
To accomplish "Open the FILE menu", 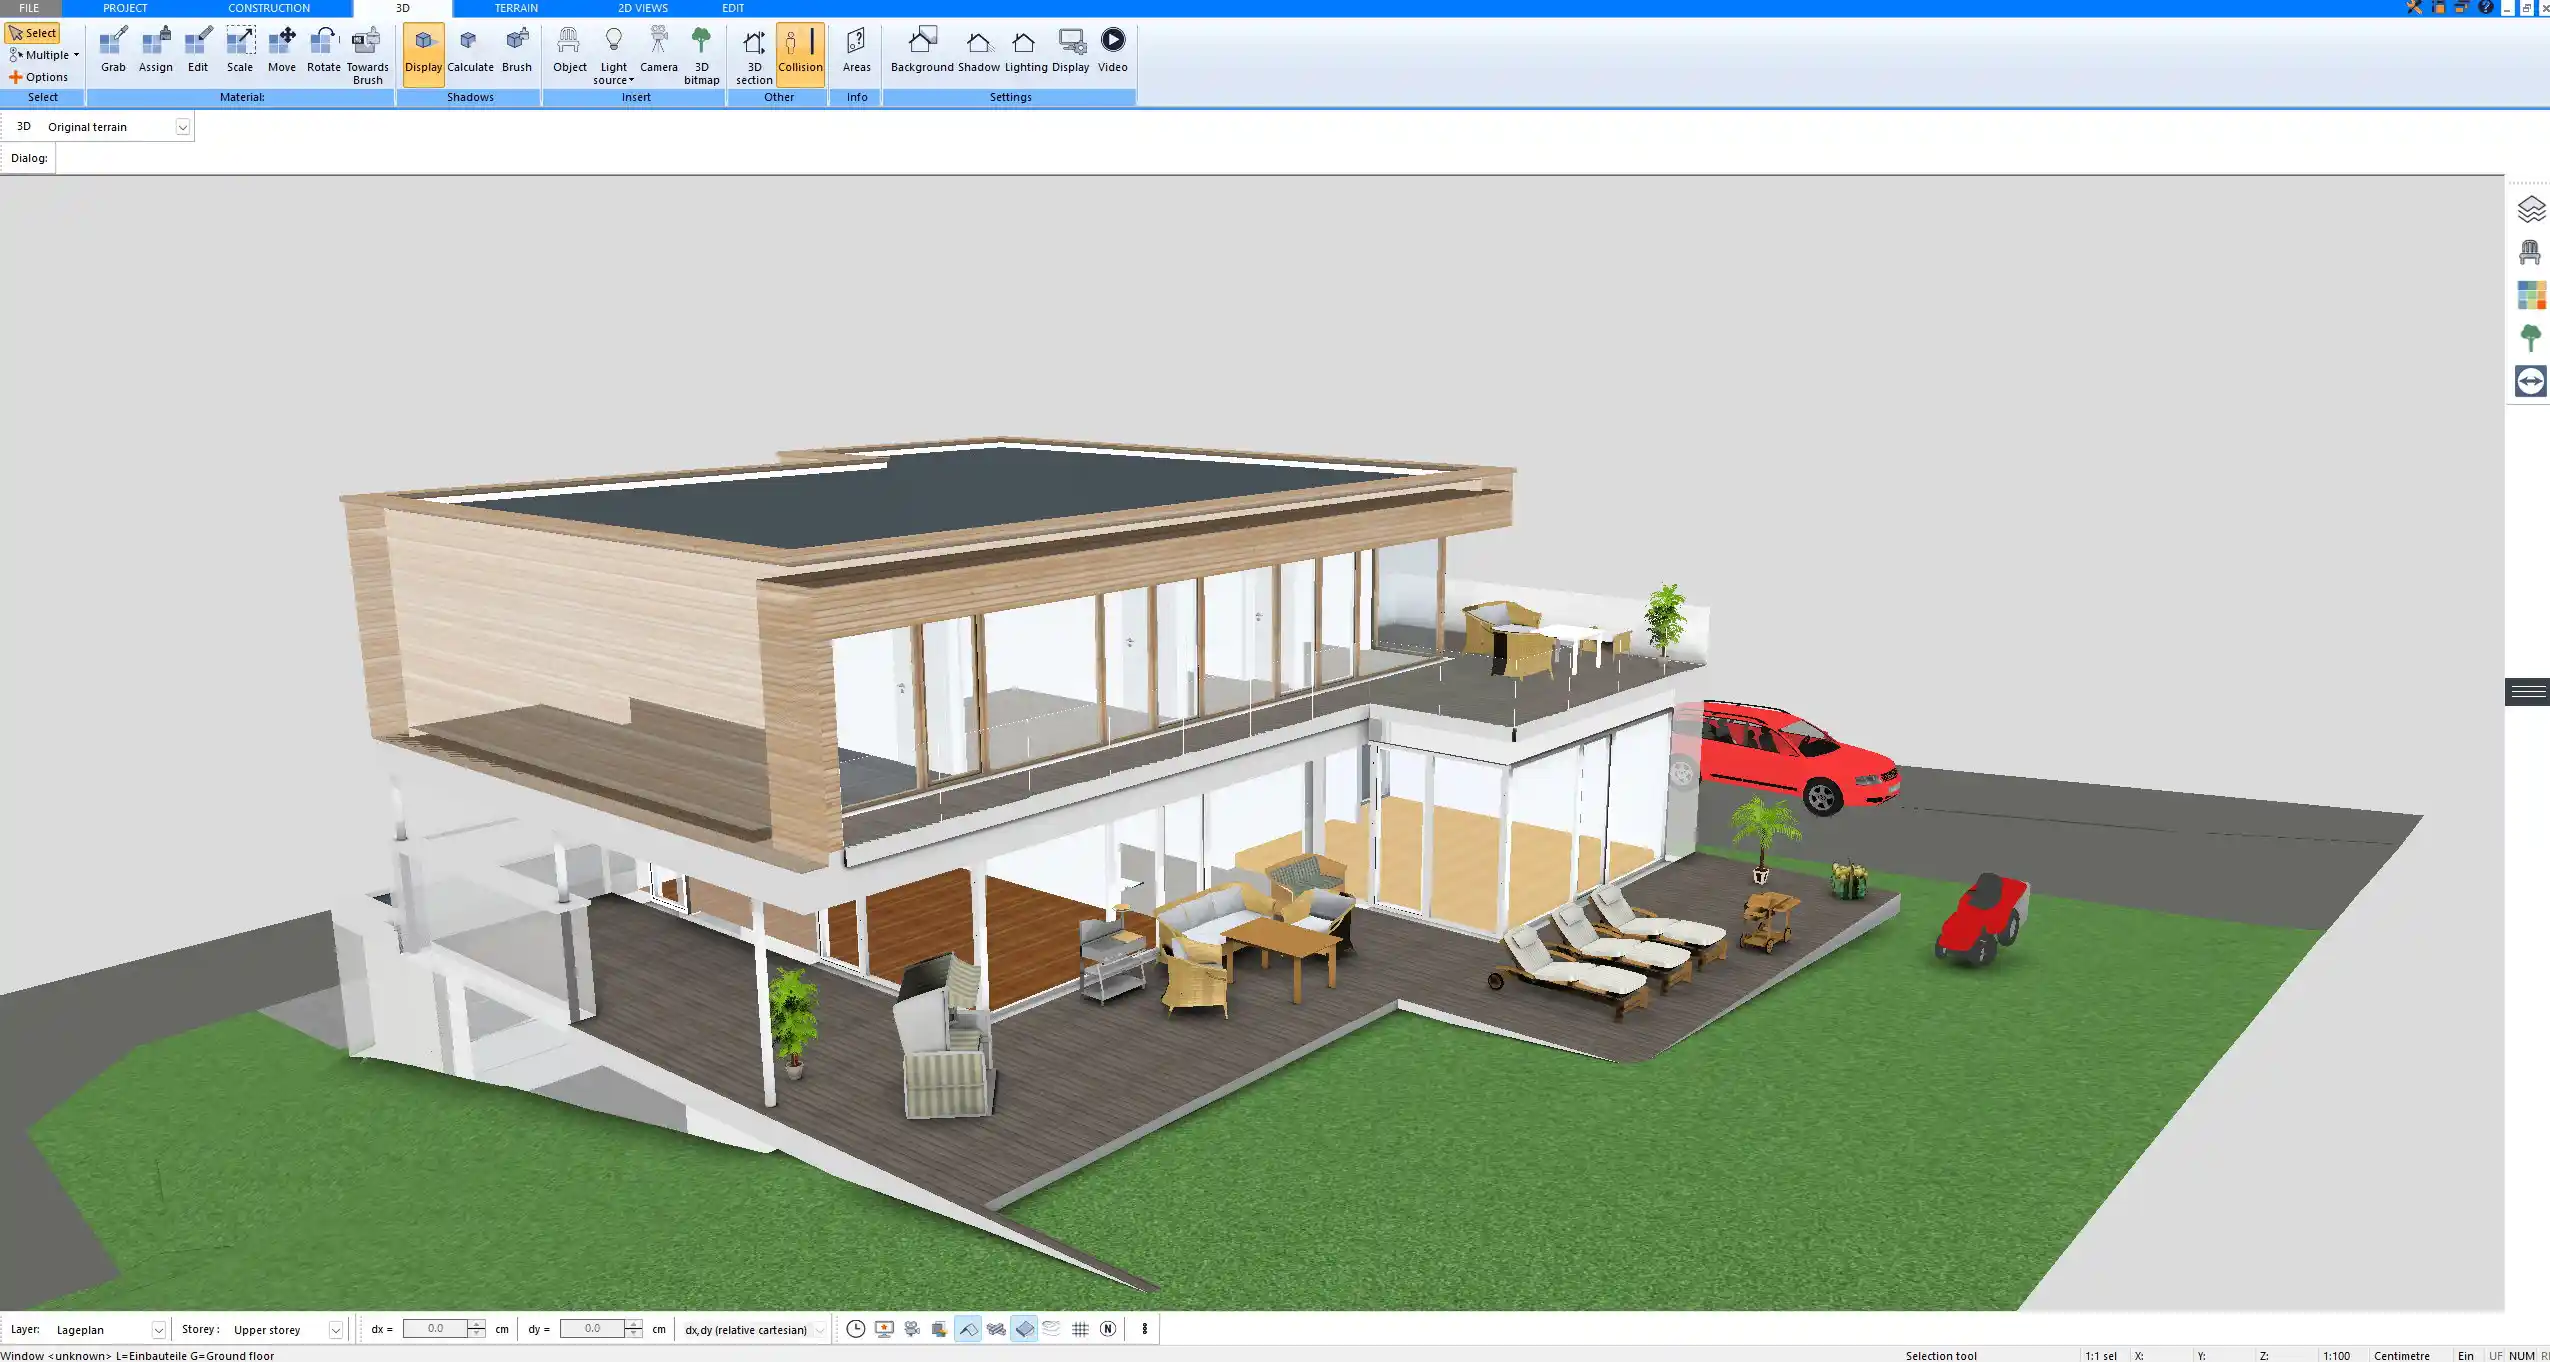I will pos(29,8).
